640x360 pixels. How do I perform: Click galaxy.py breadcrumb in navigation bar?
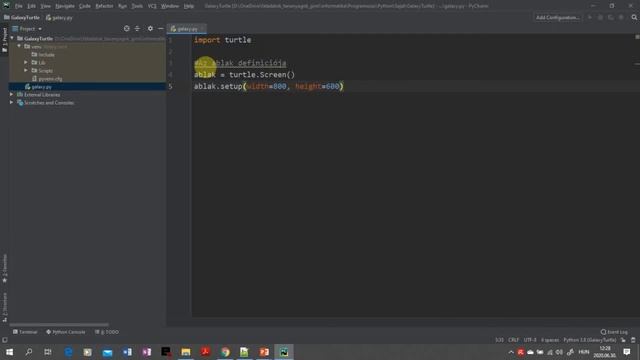tap(60, 18)
